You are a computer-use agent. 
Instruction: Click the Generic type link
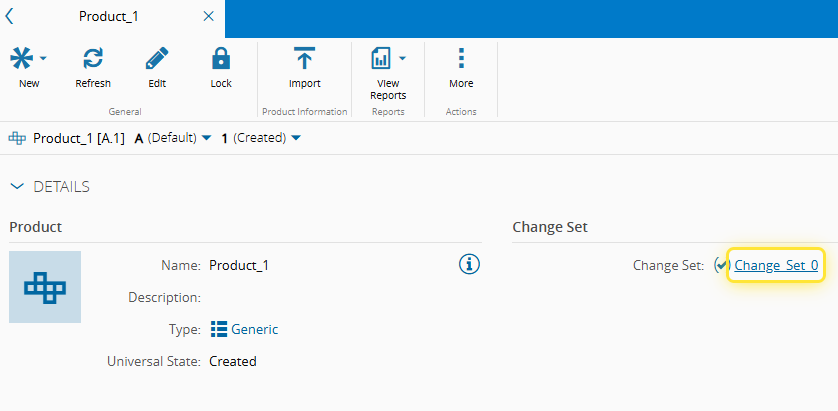(x=254, y=329)
